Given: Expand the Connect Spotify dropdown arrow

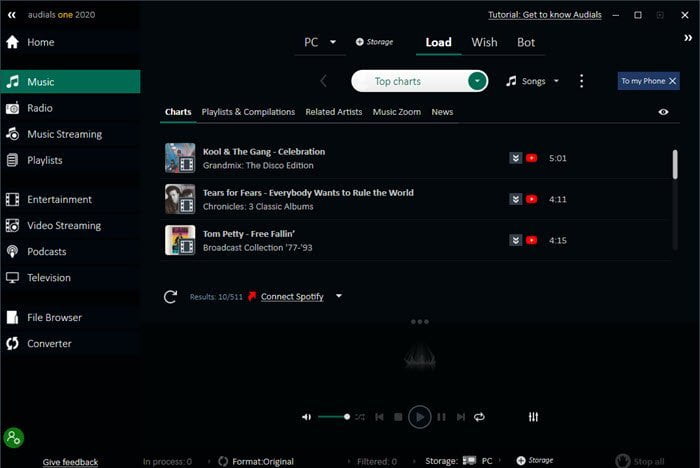Looking at the screenshot, I should coord(339,296).
